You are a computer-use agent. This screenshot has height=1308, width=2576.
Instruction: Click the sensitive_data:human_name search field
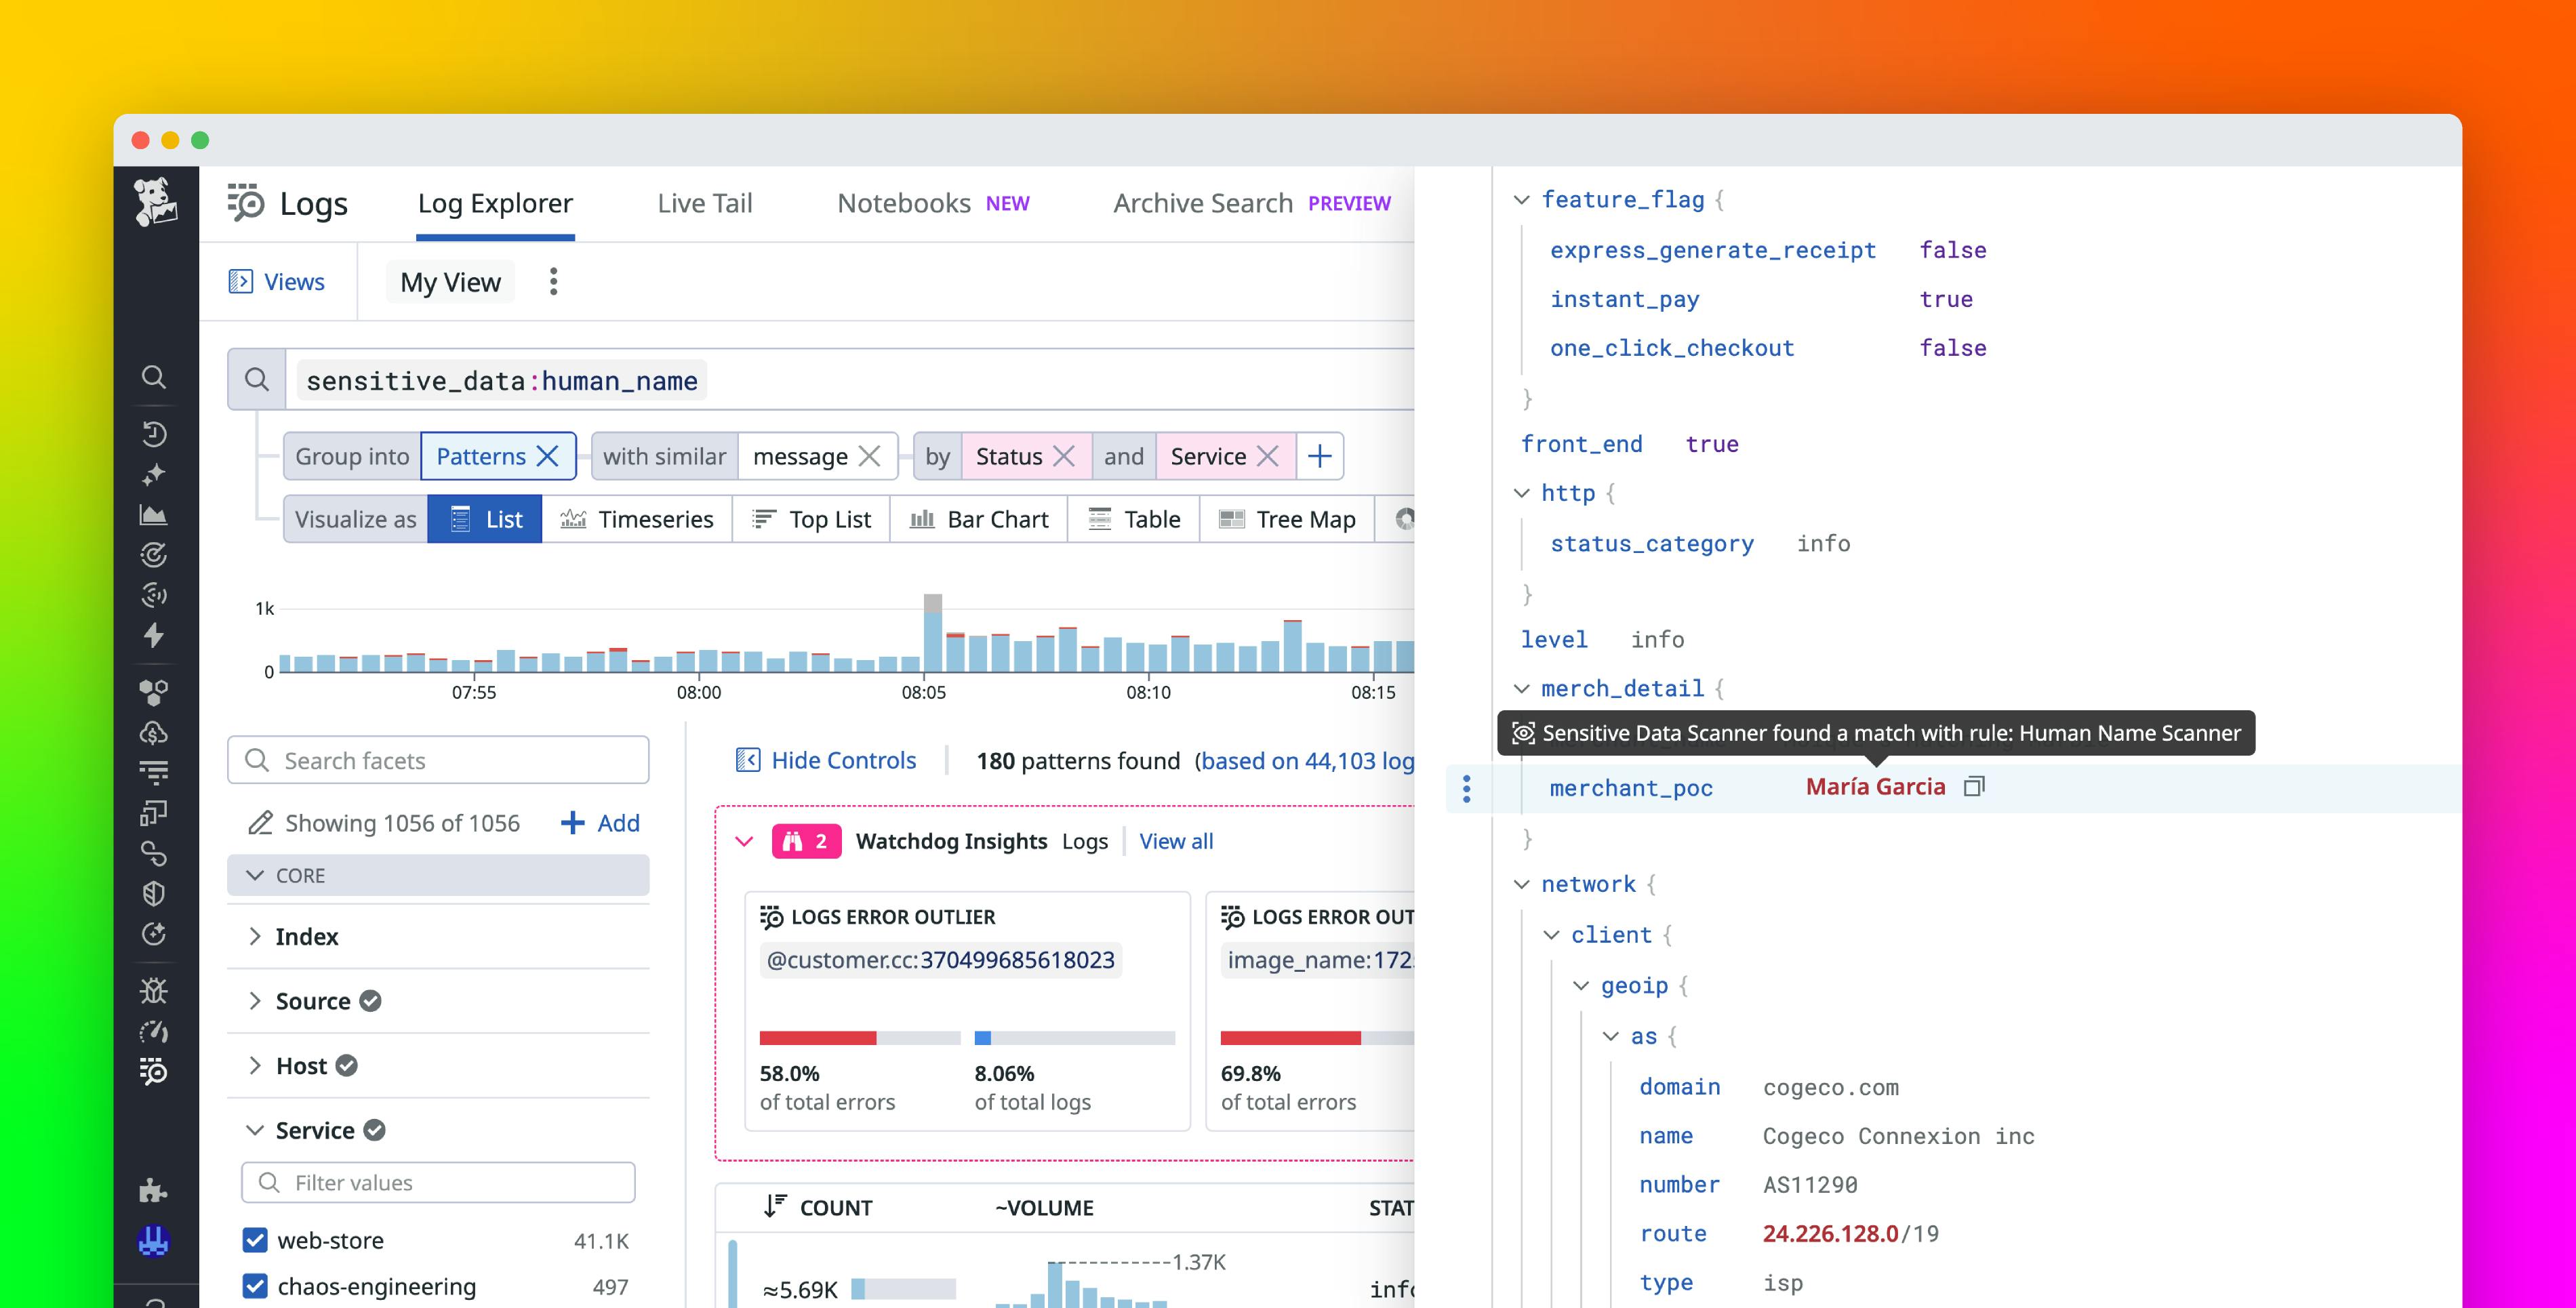(500, 380)
